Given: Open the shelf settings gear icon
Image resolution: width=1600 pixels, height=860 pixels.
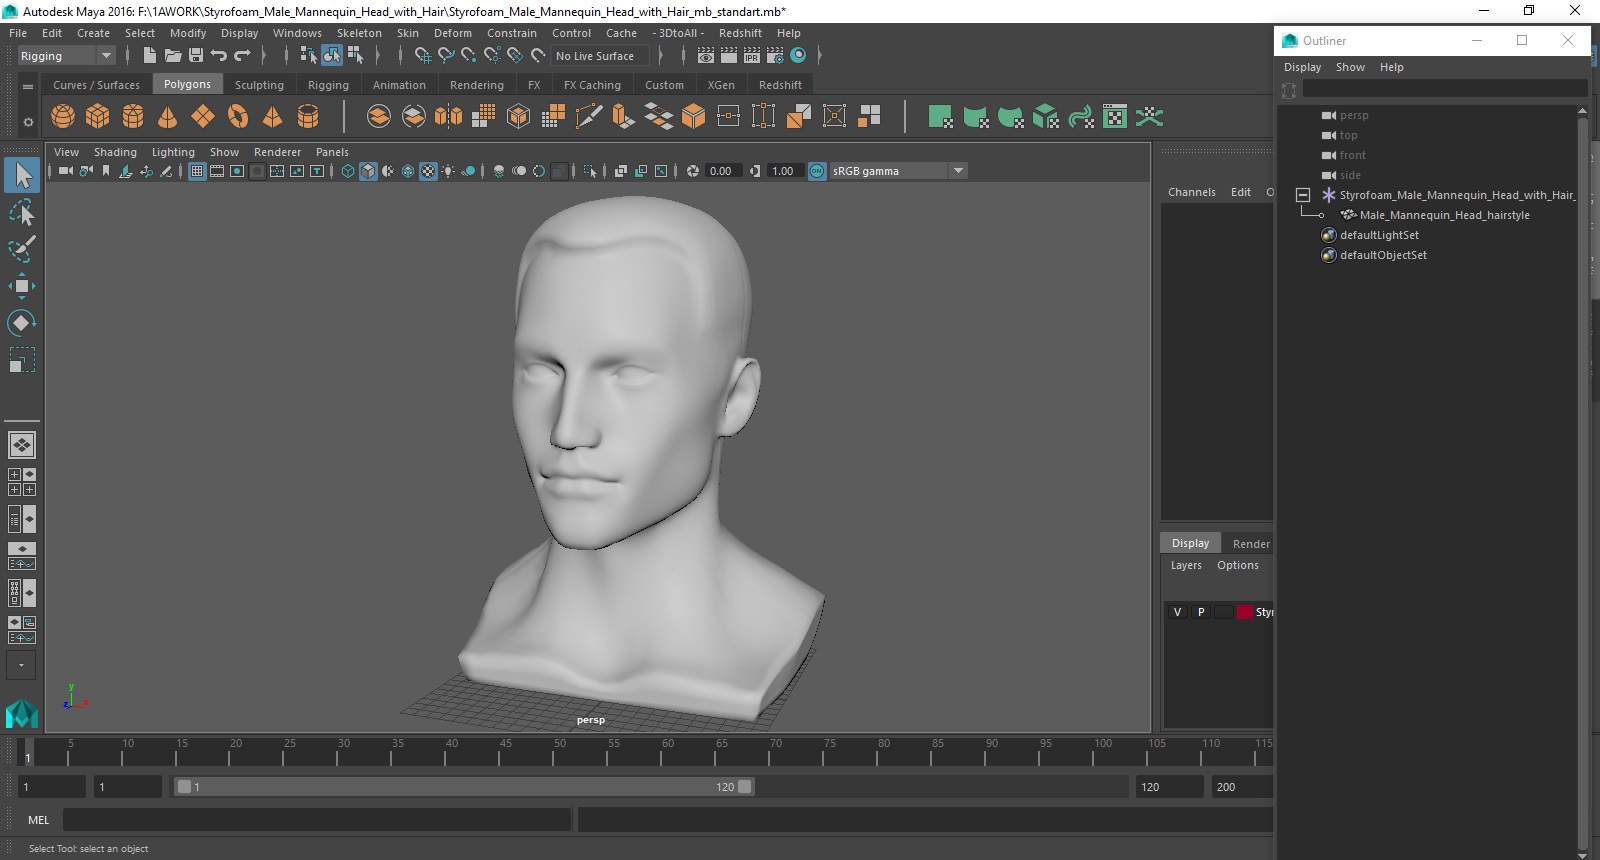Looking at the screenshot, I should point(28,122).
